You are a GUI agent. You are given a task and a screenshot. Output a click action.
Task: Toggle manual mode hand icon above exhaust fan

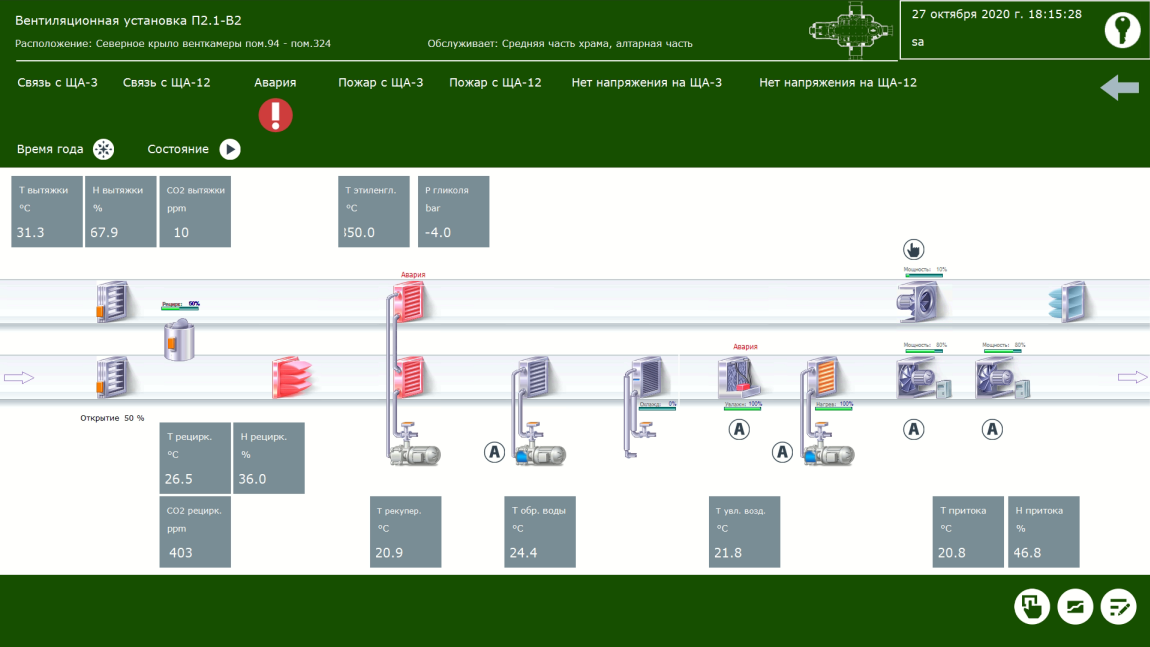(913, 250)
